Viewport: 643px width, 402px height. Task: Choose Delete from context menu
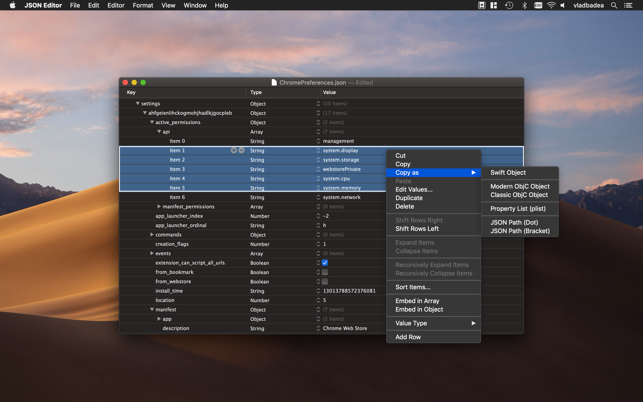(433, 207)
